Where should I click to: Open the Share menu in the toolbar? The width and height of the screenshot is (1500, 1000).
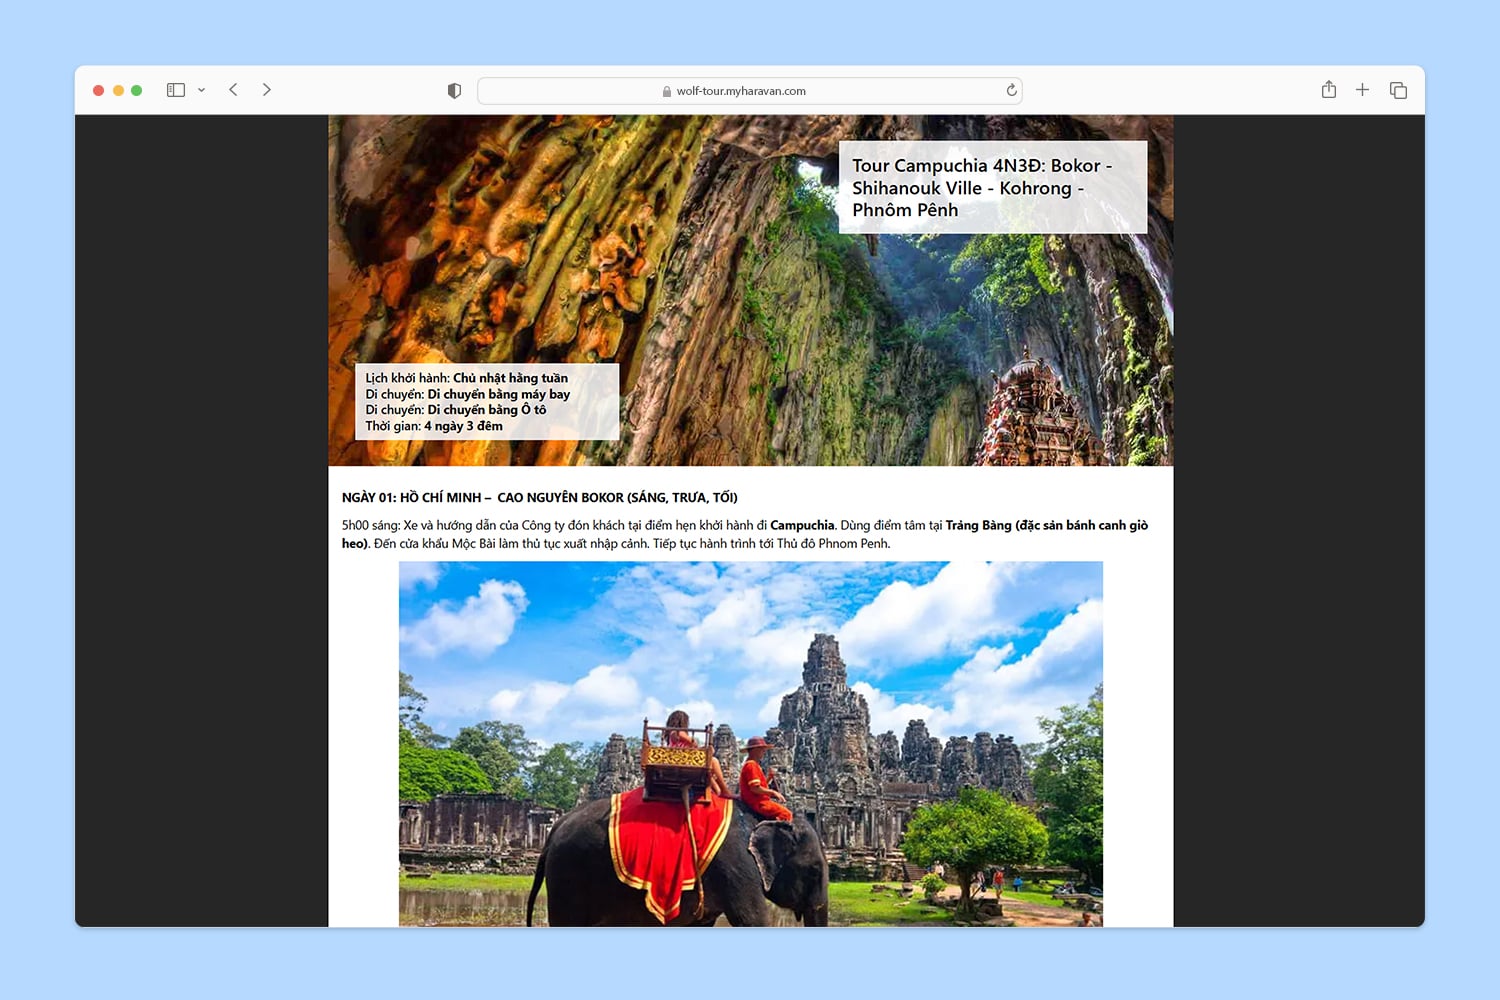click(x=1328, y=90)
